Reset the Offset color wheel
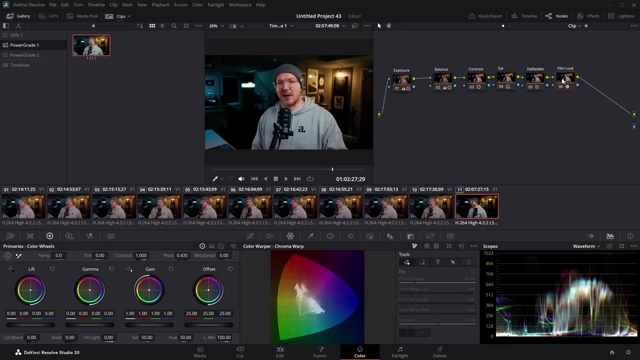The height and width of the screenshot is (360, 640). pos(230,269)
